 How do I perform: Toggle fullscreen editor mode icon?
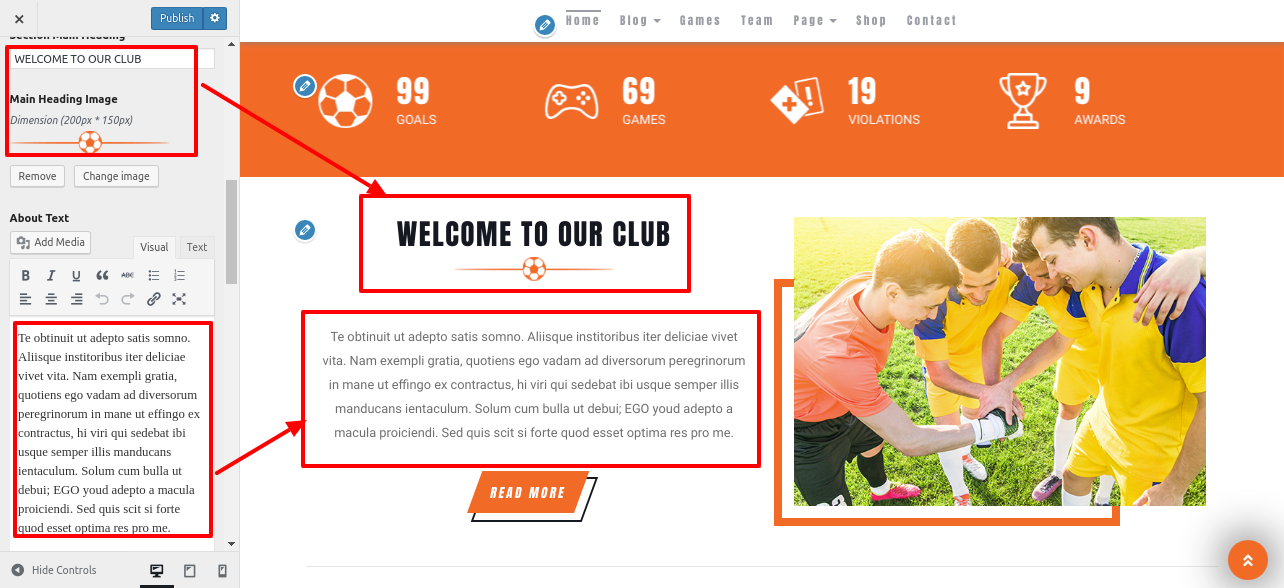(x=179, y=299)
